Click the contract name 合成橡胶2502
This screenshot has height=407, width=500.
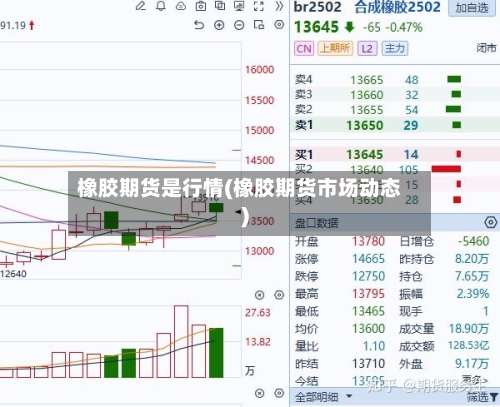[397, 7]
